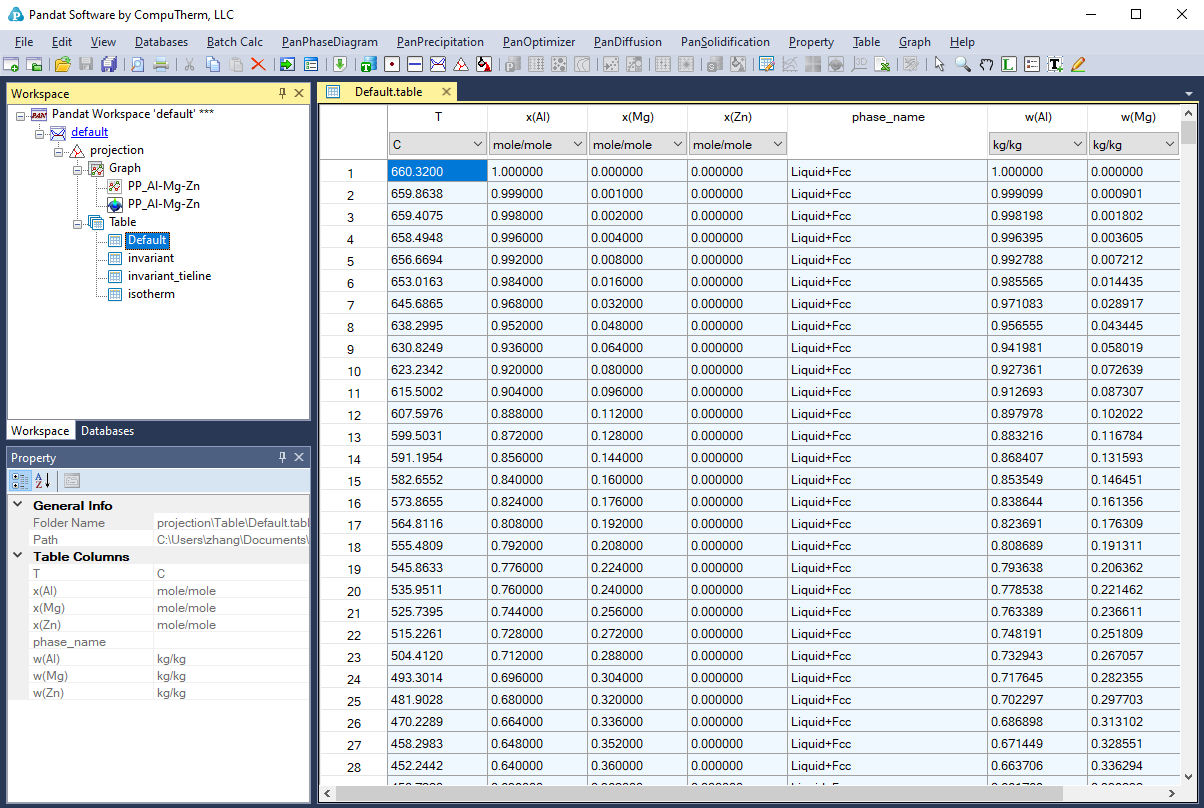The height and width of the screenshot is (808, 1204).
Task: Open the invariant_tieline table
Action: click(x=169, y=276)
